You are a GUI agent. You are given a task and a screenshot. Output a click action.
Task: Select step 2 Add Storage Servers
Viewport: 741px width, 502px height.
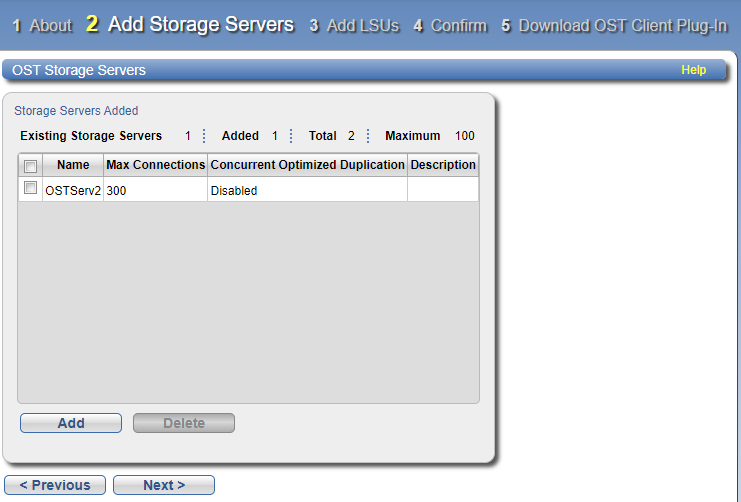coord(190,25)
